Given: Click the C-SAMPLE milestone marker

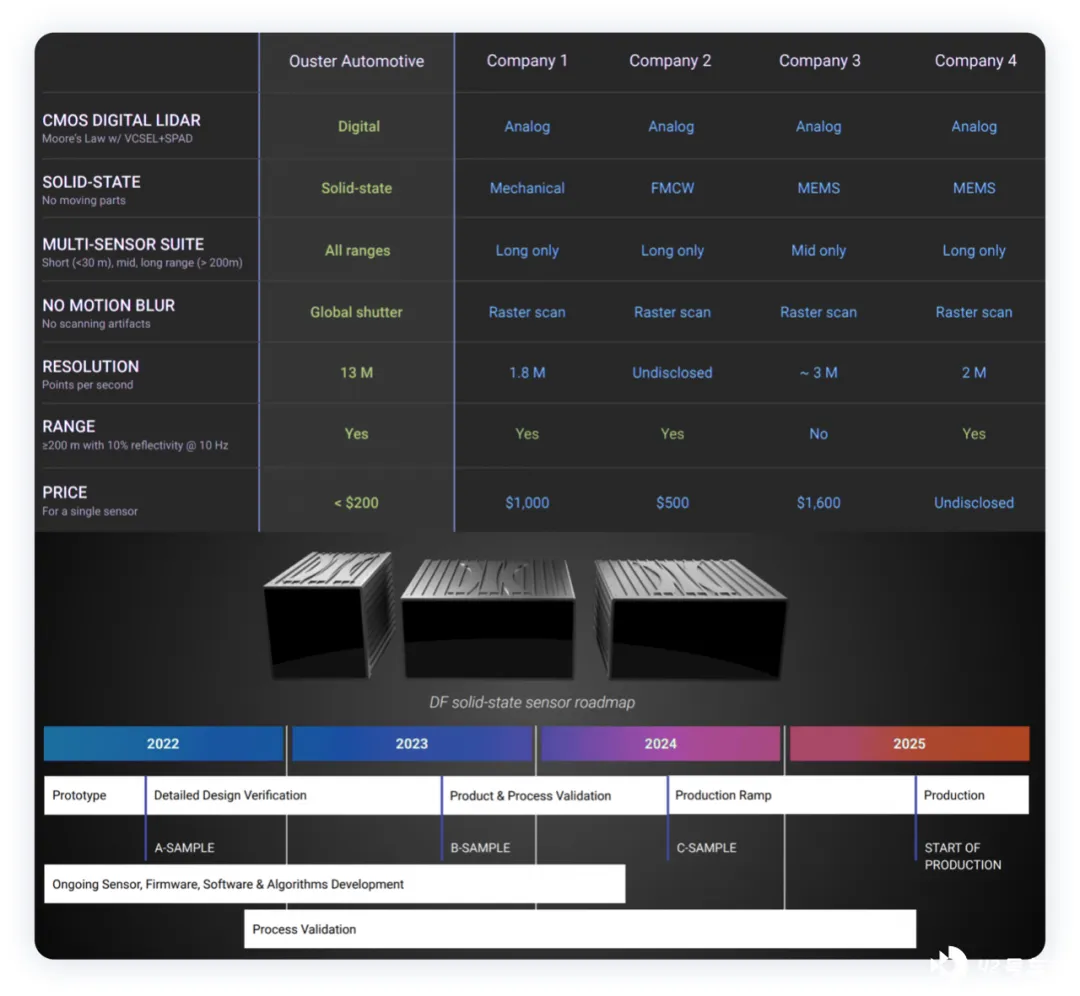Looking at the screenshot, I should coord(706,847).
